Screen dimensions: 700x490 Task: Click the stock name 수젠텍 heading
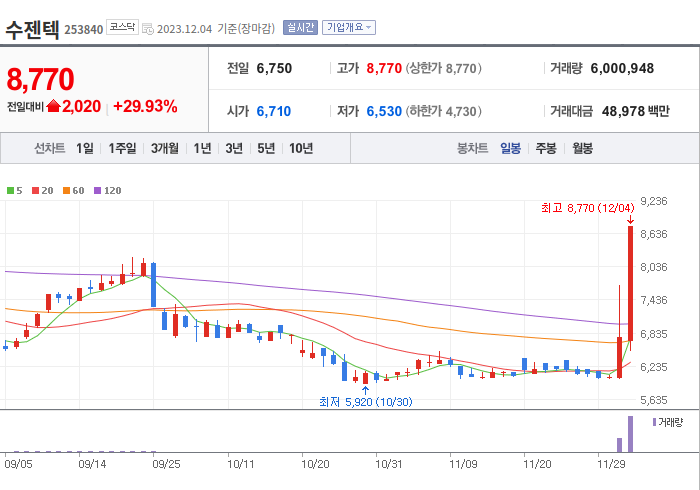click(x=32, y=30)
